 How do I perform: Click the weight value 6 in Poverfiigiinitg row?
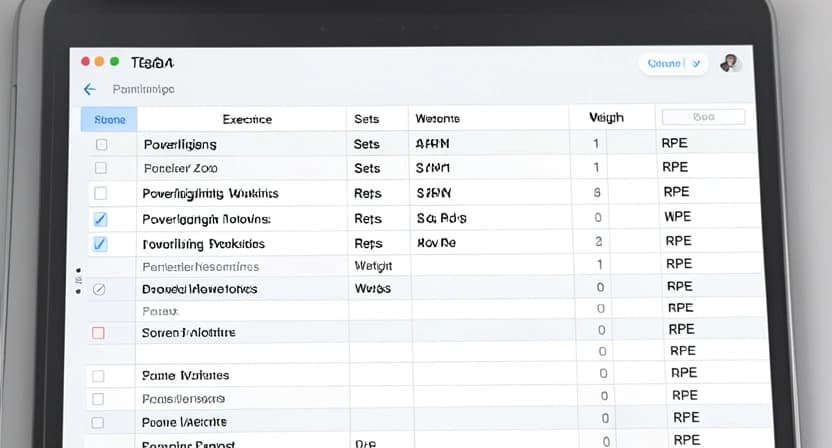click(x=597, y=192)
